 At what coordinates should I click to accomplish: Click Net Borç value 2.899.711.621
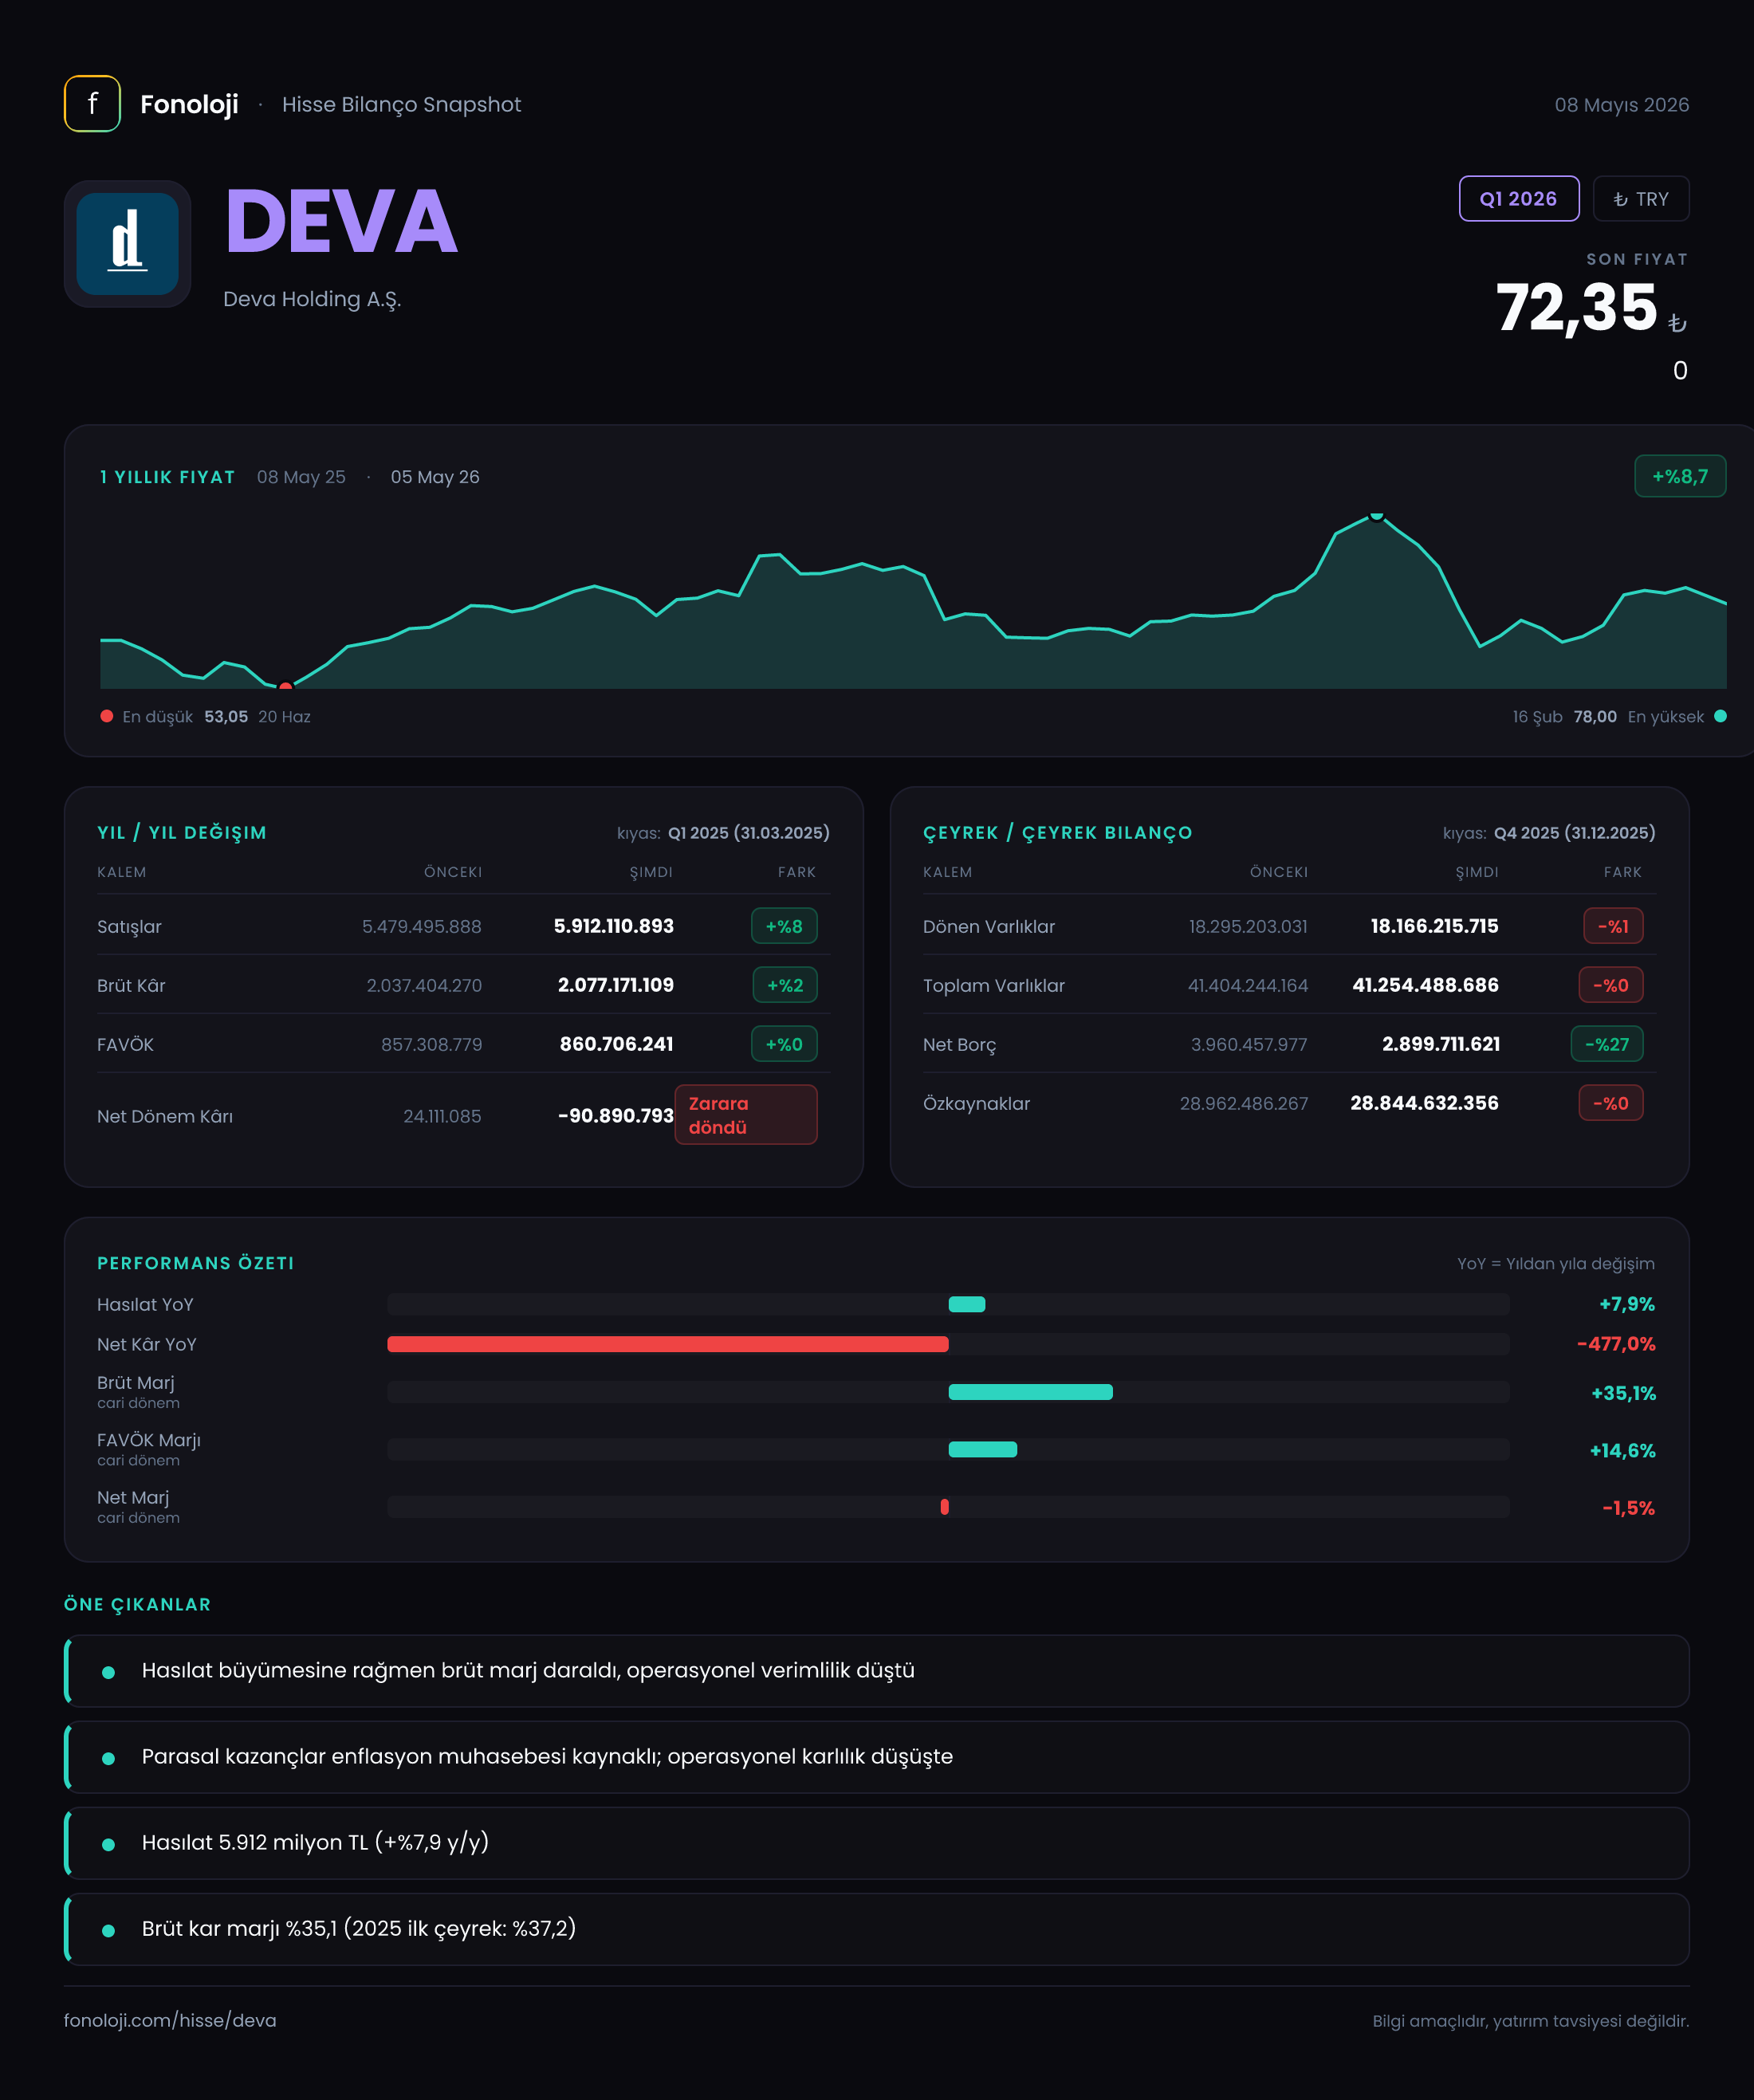[1441, 1044]
